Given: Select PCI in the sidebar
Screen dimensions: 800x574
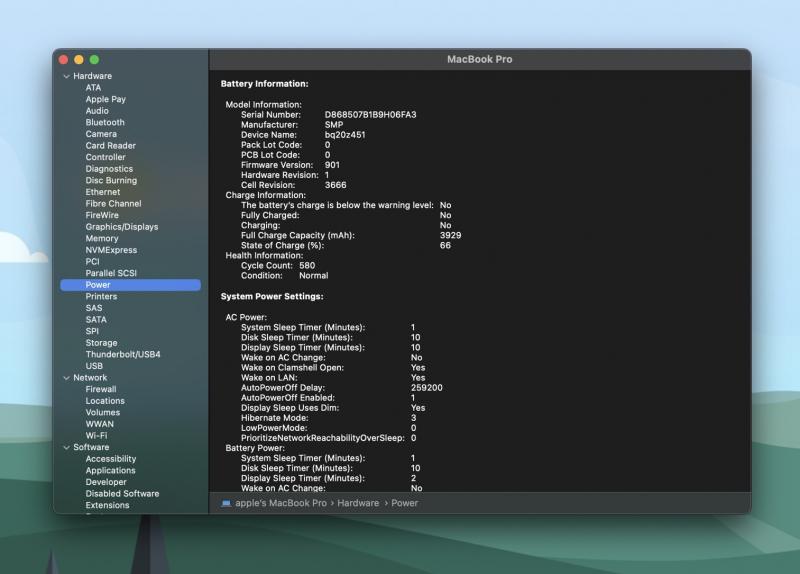Looking at the screenshot, I should tap(92, 262).
